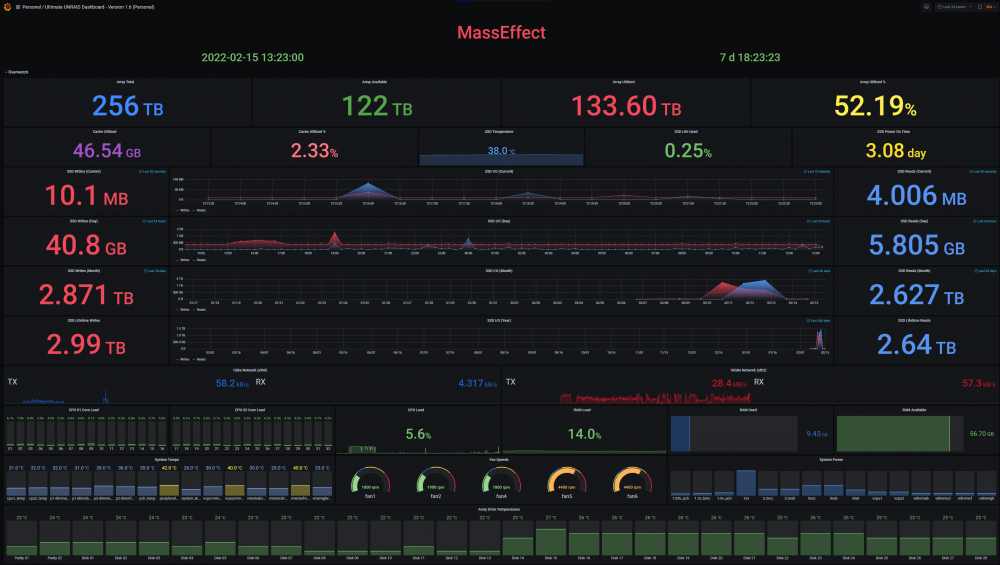Click the red spike in SSD I/O (Day) graph
Image resolution: width=1000 pixels, height=565 pixels.
[335, 238]
